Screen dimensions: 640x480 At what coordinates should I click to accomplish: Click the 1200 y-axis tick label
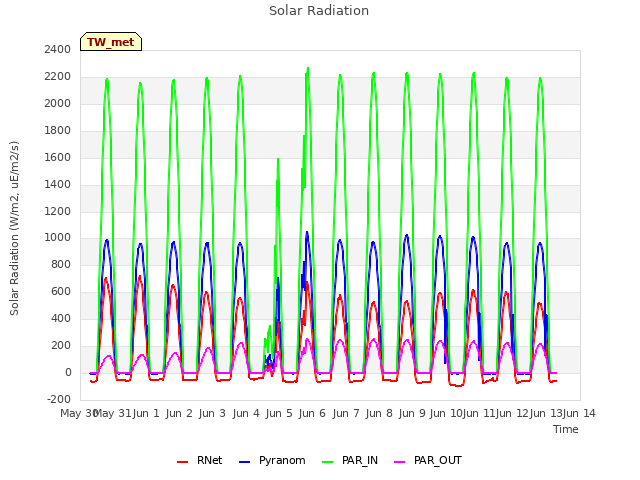point(58,211)
